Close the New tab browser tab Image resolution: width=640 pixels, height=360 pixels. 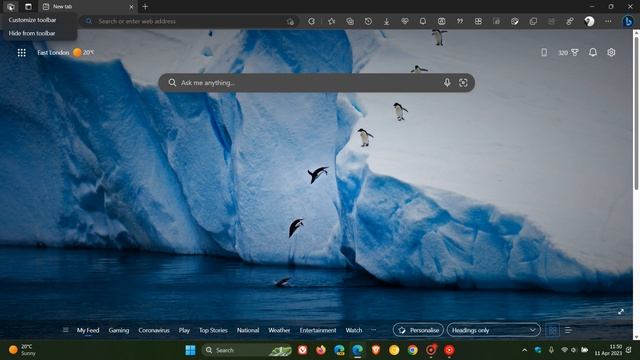pos(131,7)
